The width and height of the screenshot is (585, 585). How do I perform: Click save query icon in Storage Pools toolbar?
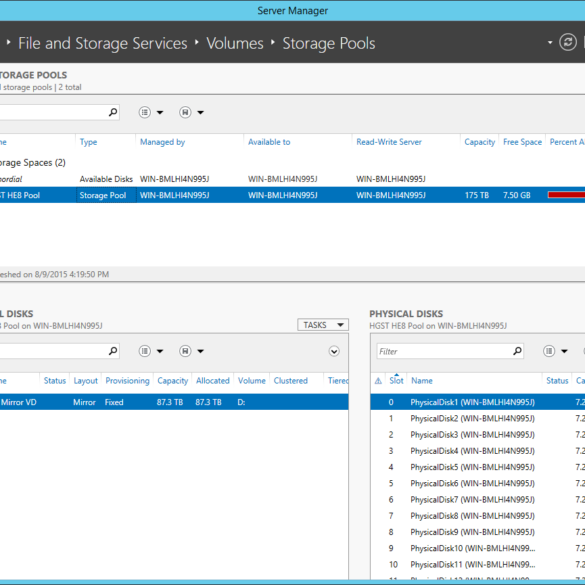pyautogui.click(x=185, y=112)
